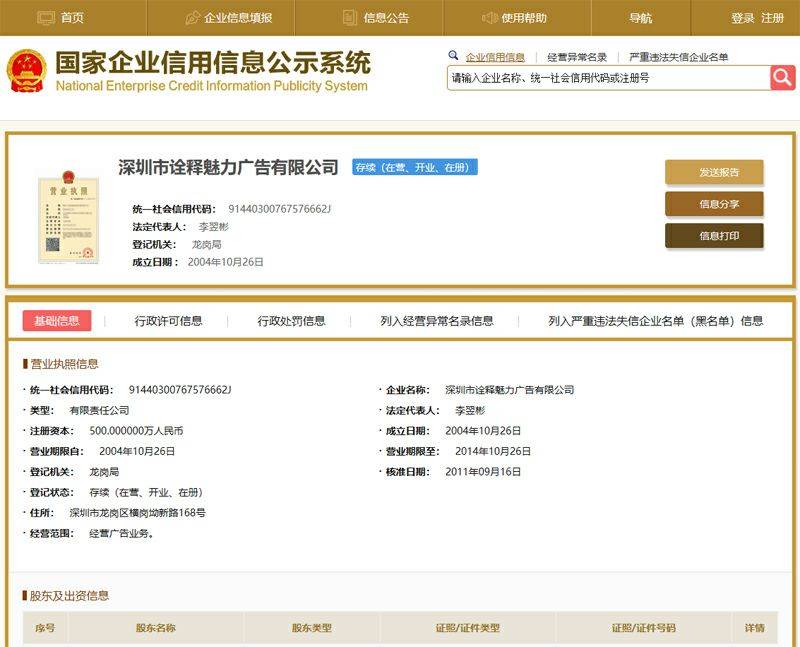
Task: Click the 登录 login link
Action: click(743, 18)
